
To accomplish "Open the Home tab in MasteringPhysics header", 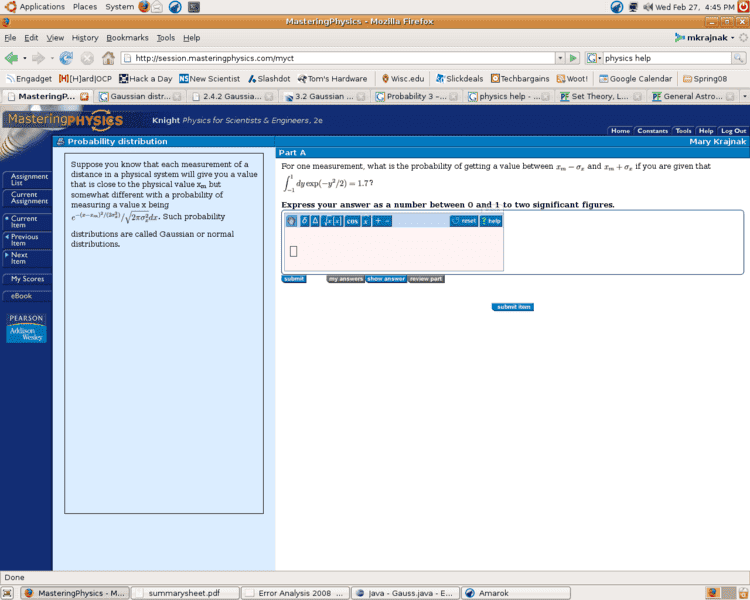I will click(620, 131).
